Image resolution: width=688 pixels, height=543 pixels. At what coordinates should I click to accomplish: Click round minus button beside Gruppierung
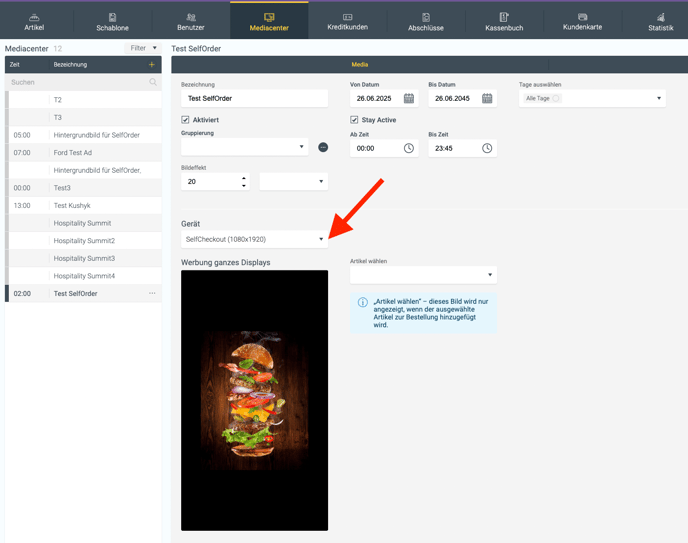point(323,147)
